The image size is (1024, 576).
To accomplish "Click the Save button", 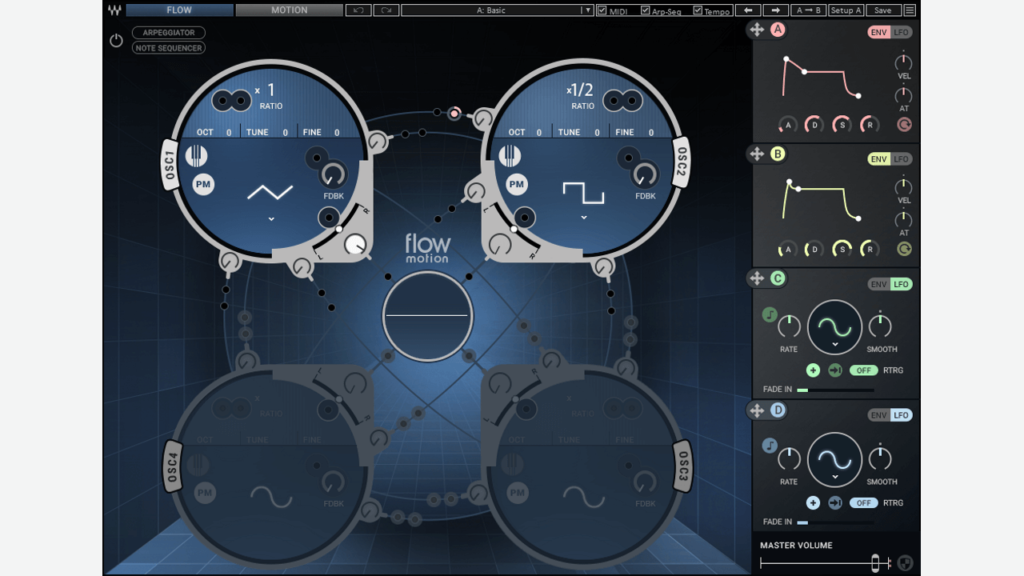I will (883, 10).
